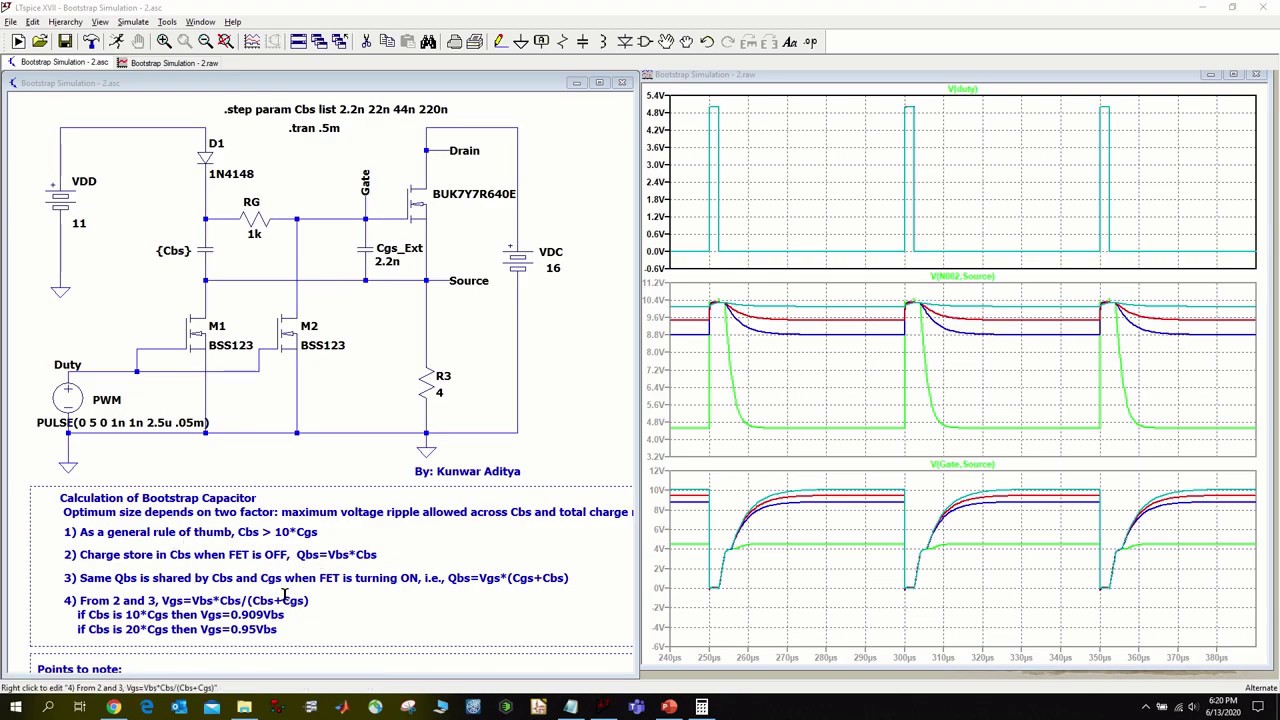Screen dimensions: 1280x720
Task: Select the SPICE directive '.op' tool
Action: pos(810,42)
